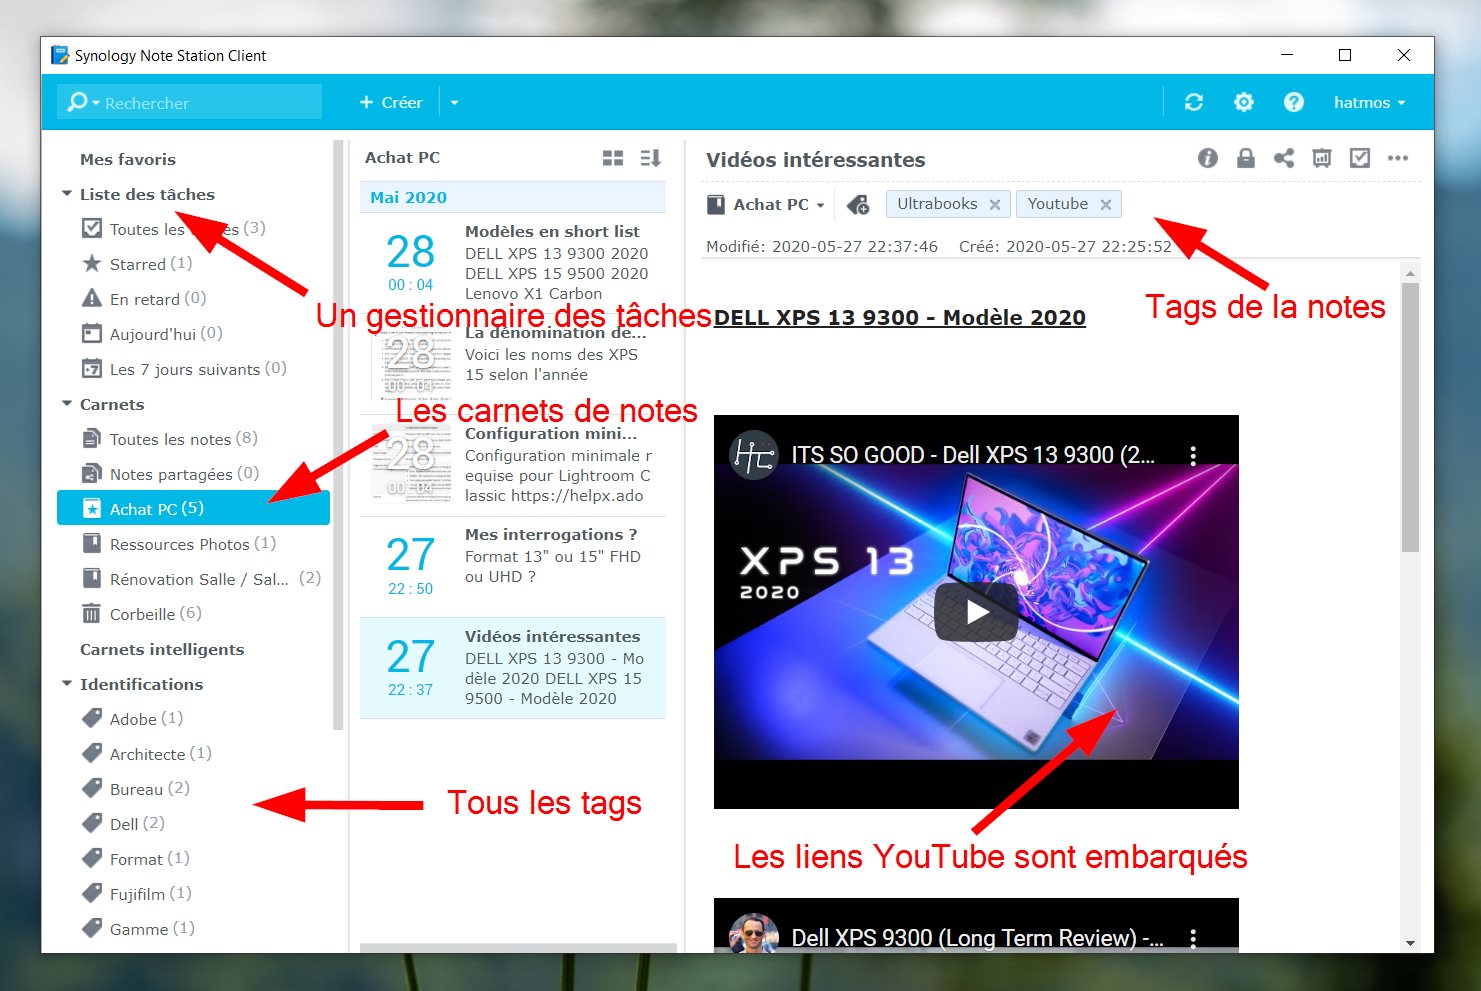Add a tag with the tag-plus icon
This screenshot has height=991, width=1481.
858,205
